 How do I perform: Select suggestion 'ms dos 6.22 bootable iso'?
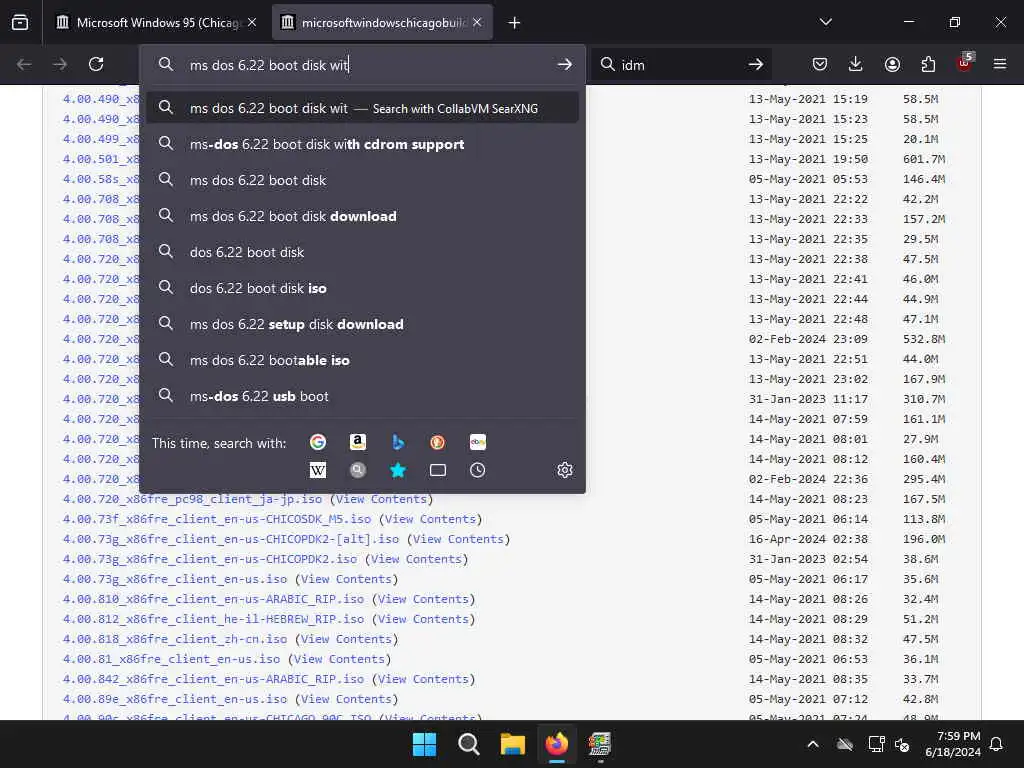[362, 360]
